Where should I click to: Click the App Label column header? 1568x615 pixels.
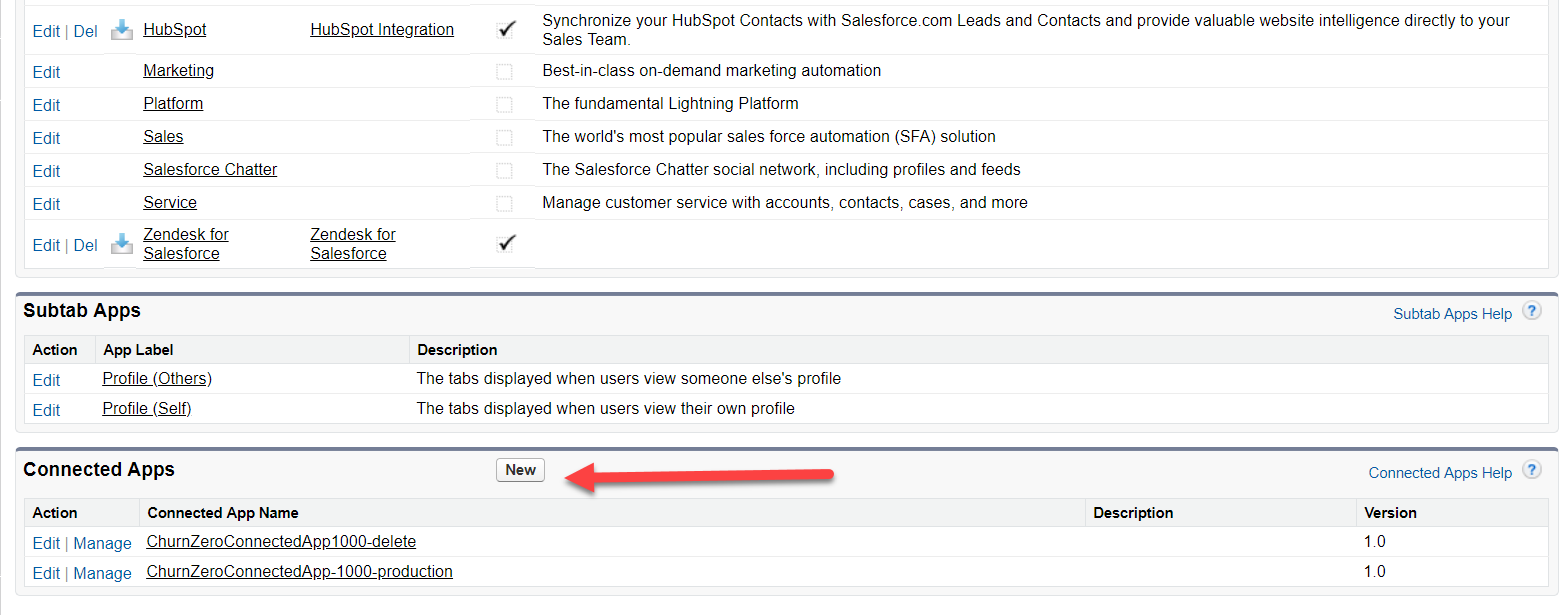[x=138, y=349]
